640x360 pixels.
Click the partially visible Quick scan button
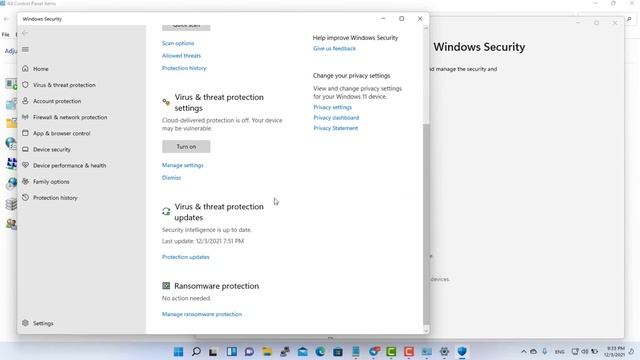point(186,27)
